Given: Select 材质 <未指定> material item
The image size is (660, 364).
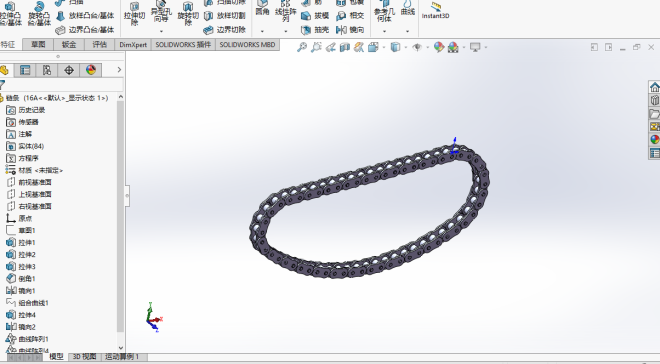Looking at the screenshot, I should [35, 170].
